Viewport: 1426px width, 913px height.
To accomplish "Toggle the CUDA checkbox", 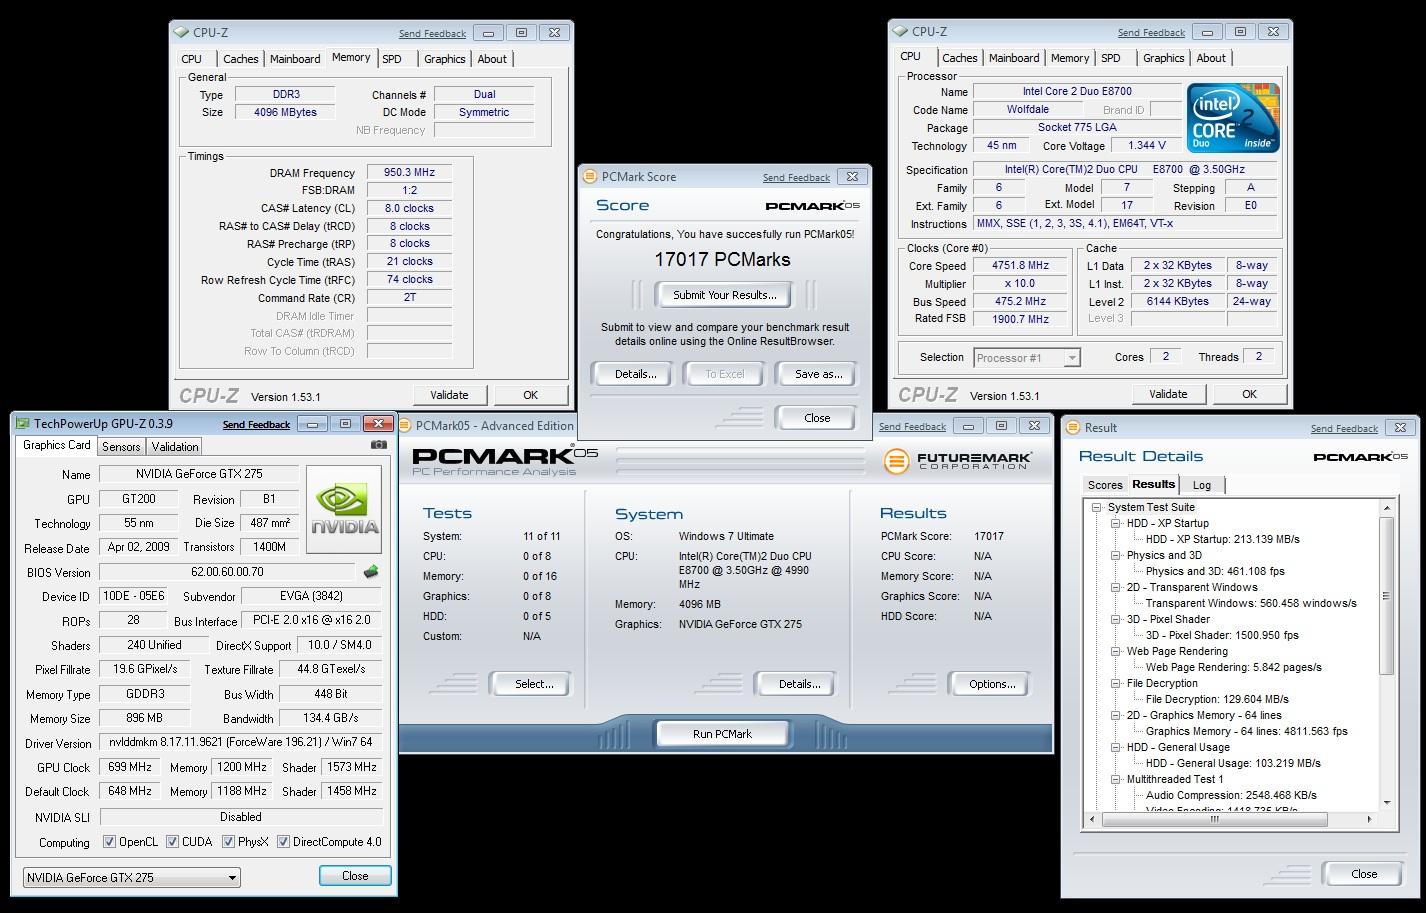I will click(172, 842).
